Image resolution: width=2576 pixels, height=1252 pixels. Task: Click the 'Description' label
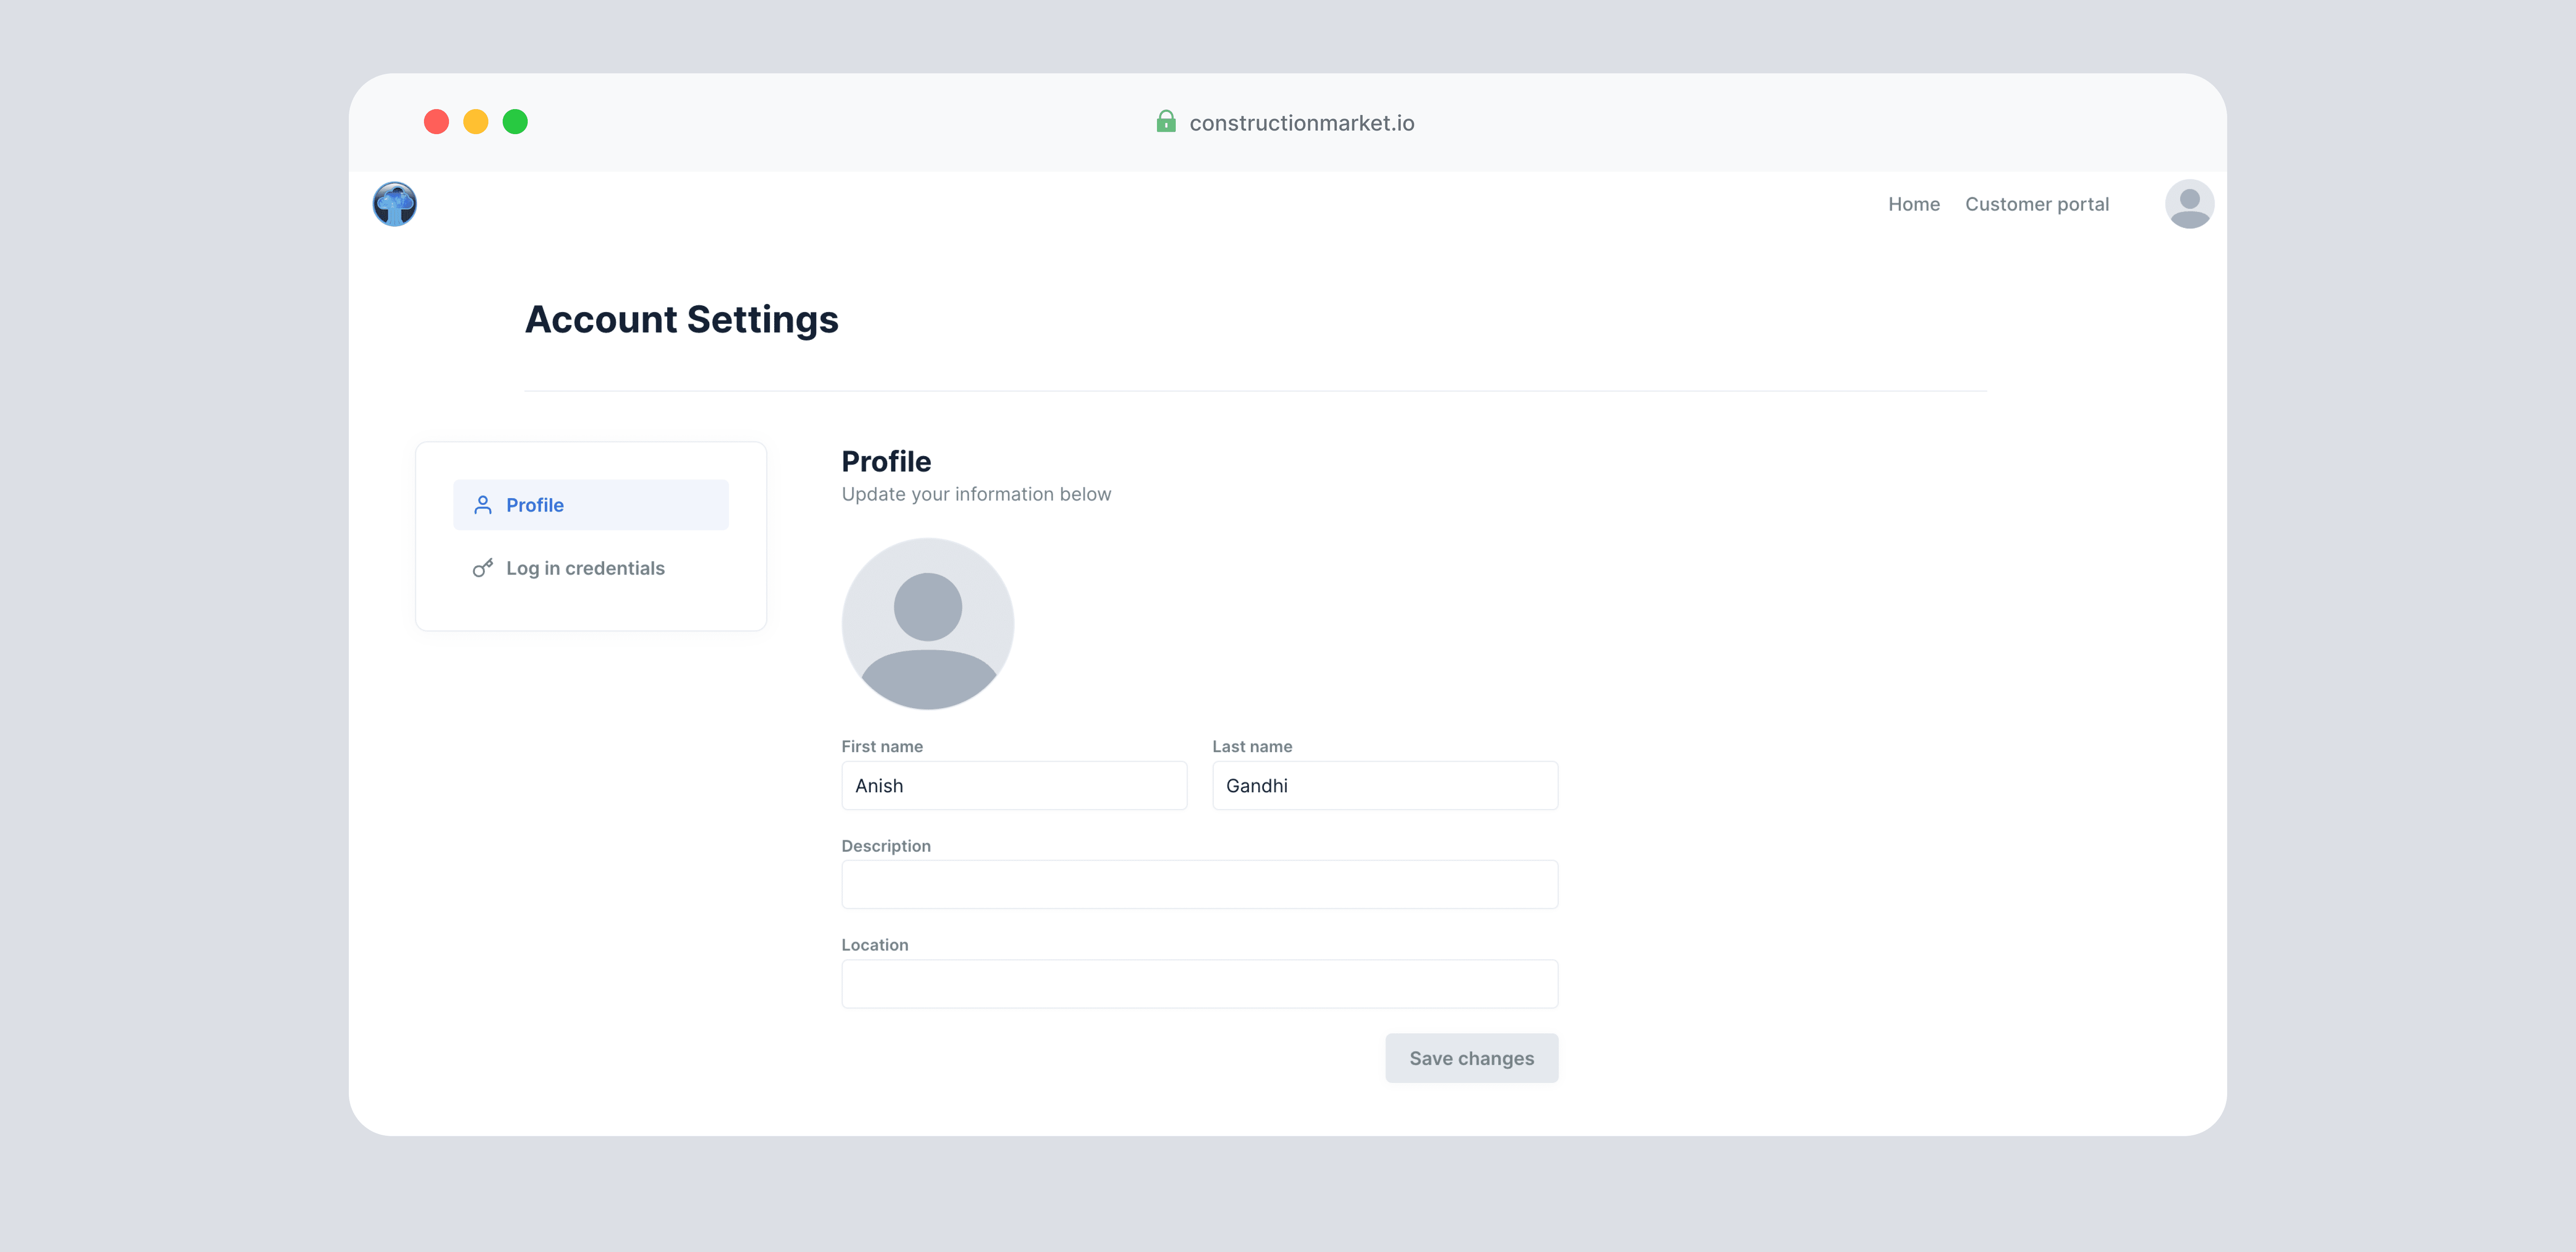(886, 846)
